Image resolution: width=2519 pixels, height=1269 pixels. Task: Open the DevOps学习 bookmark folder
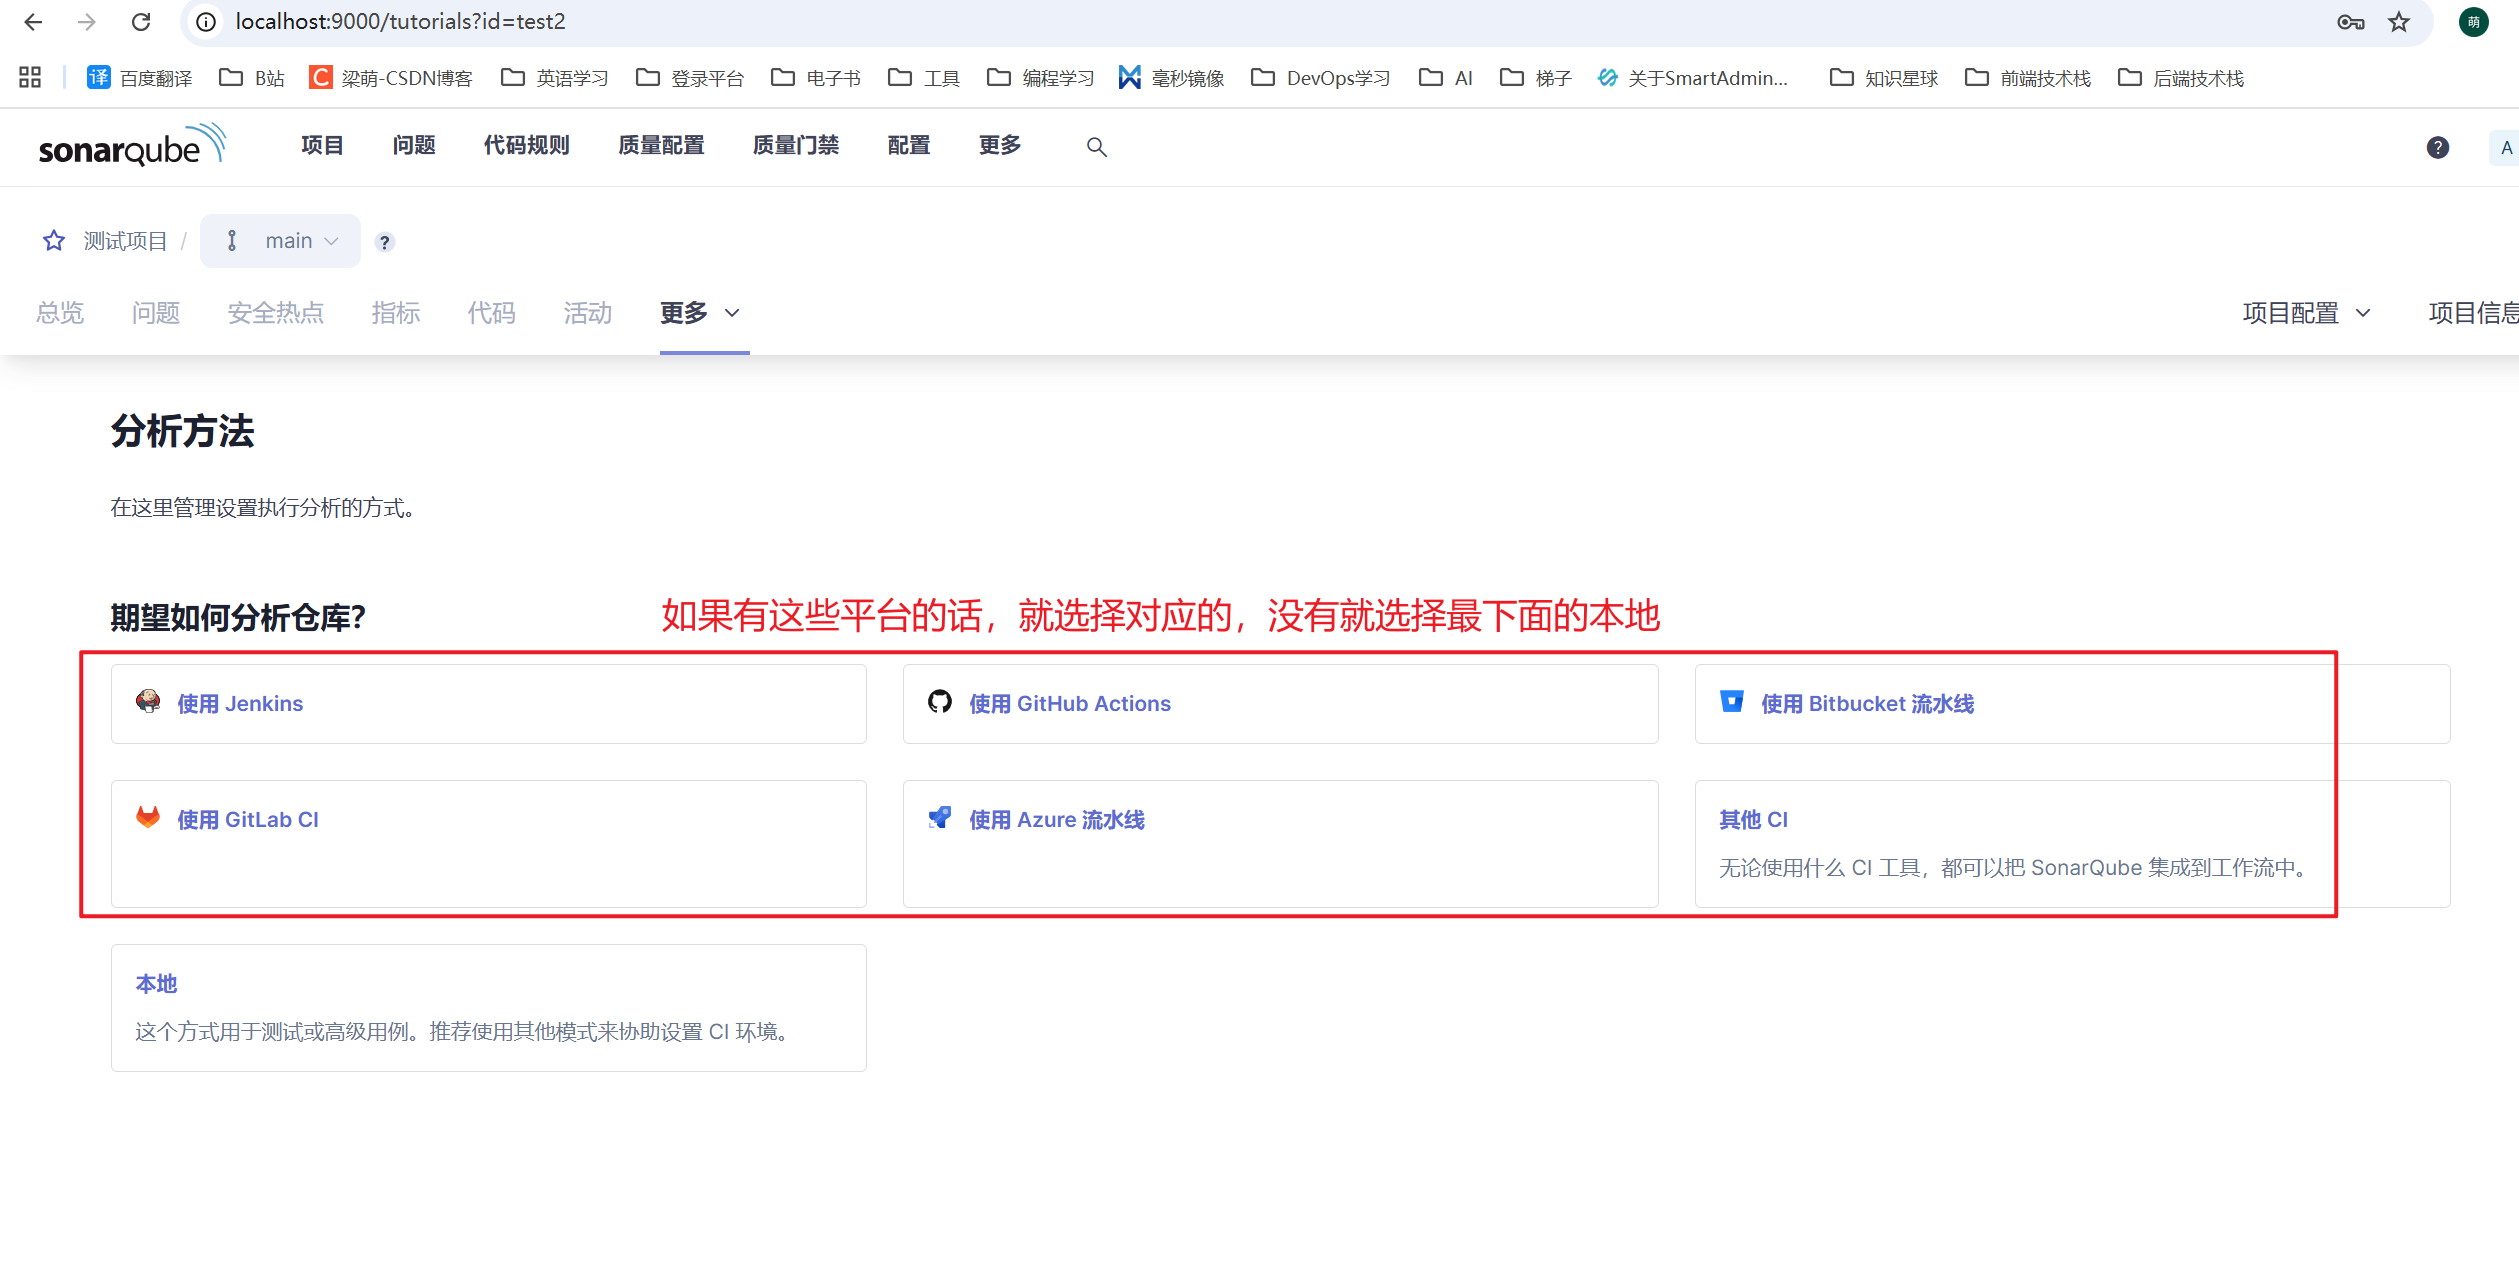pyautogui.click(x=1321, y=77)
